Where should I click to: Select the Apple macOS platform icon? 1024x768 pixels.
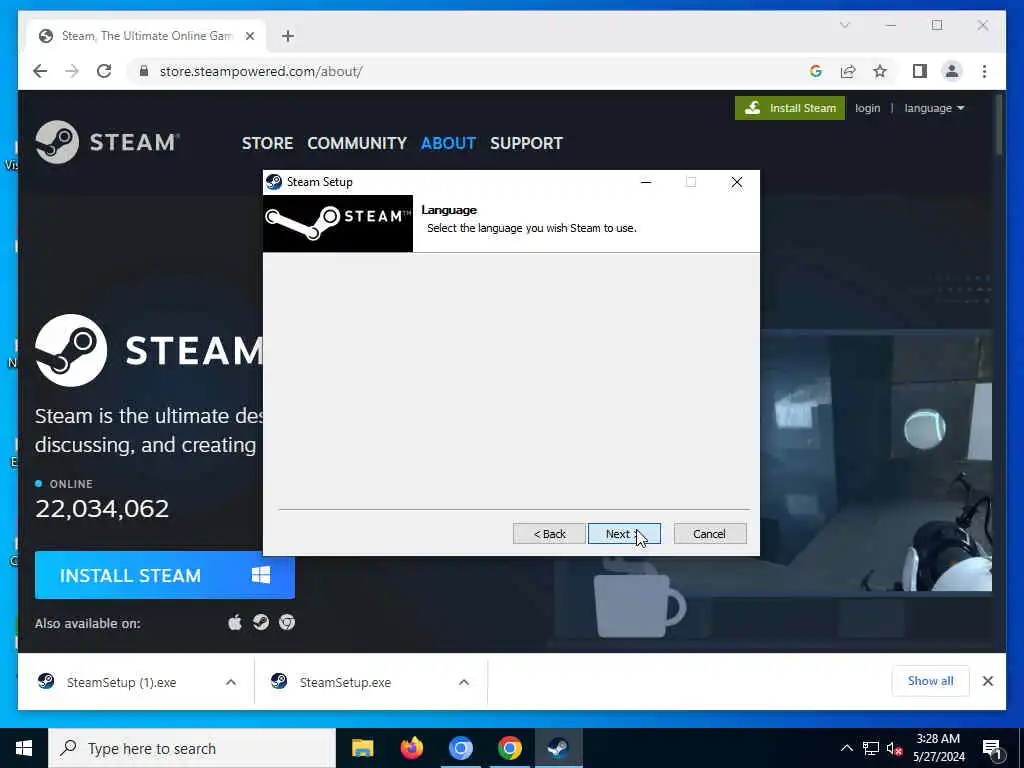(x=234, y=622)
